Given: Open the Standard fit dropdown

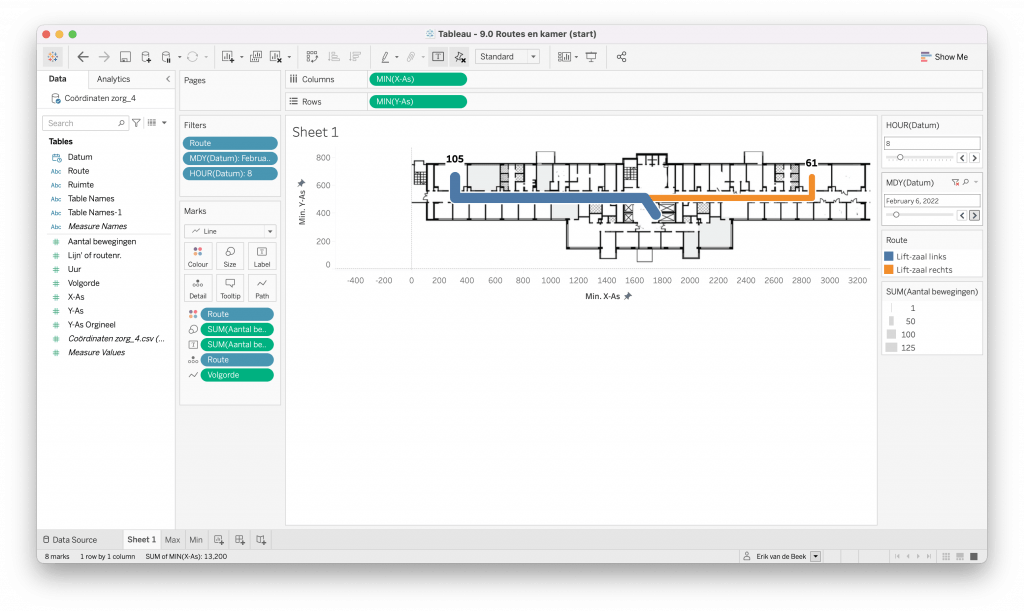Looking at the screenshot, I should pos(508,57).
